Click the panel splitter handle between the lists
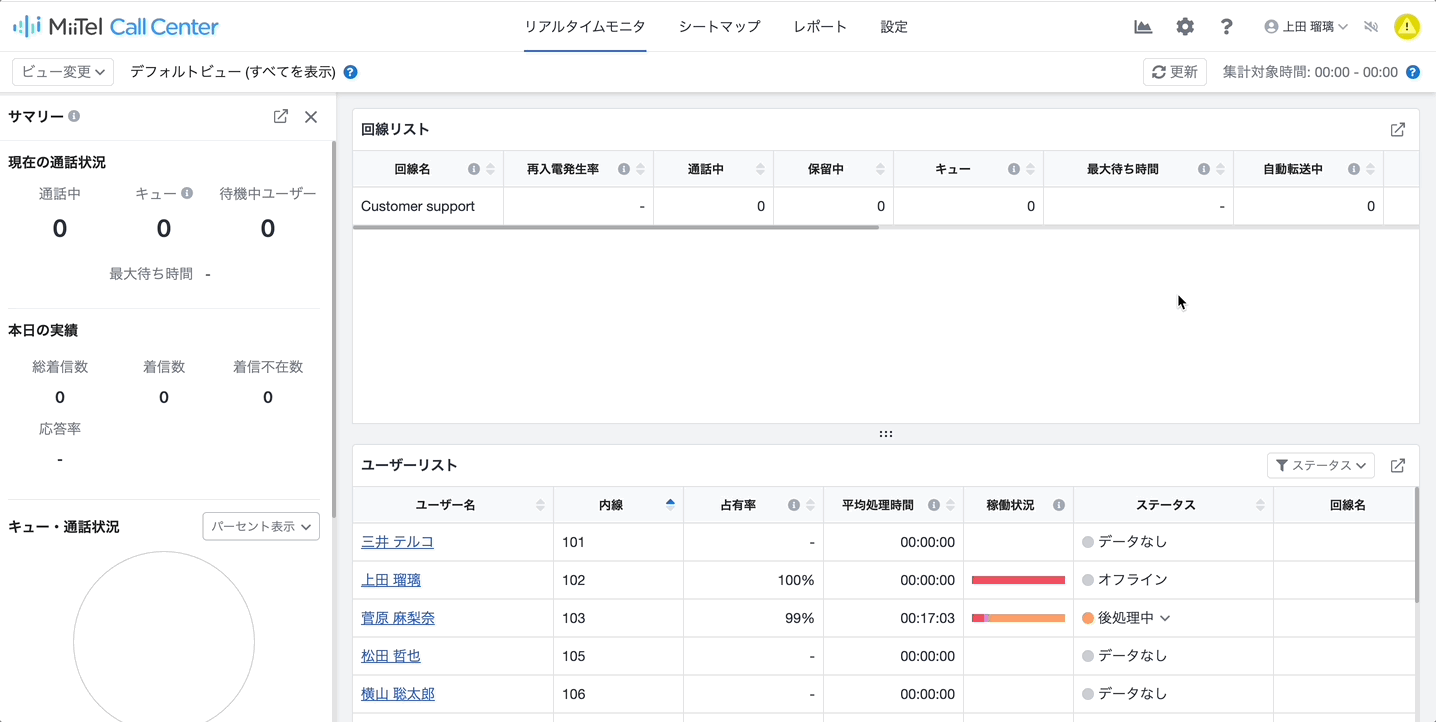The width and height of the screenshot is (1436, 722). [x=886, y=434]
